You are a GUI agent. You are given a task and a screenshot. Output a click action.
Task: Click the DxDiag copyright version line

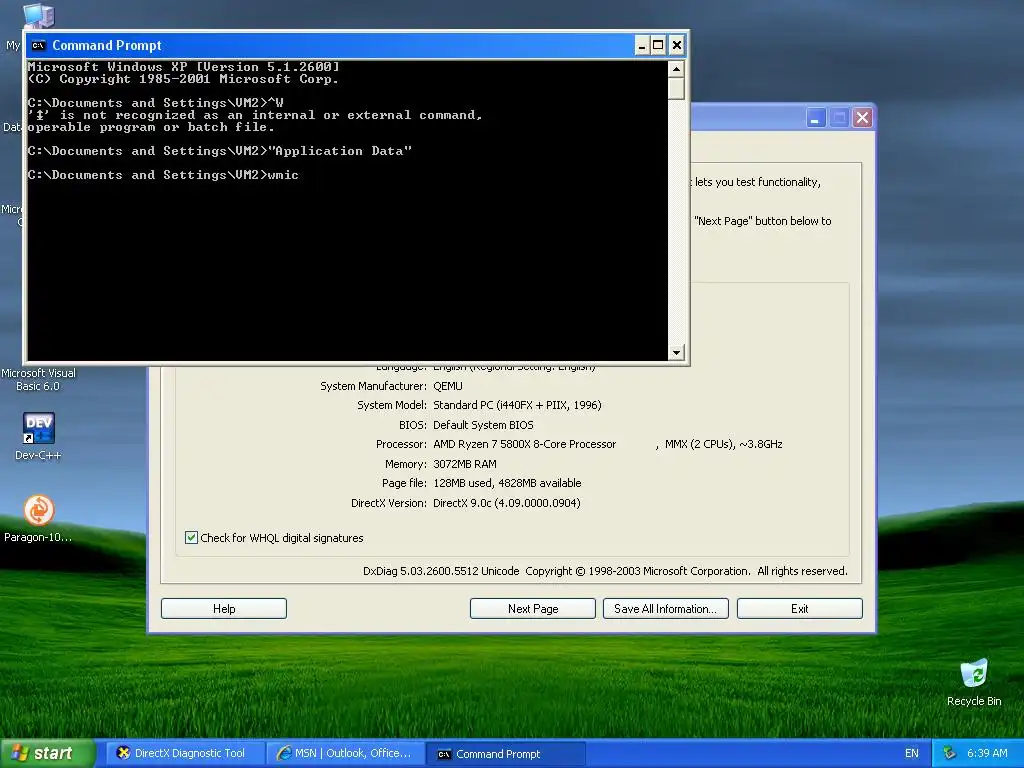click(x=605, y=571)
